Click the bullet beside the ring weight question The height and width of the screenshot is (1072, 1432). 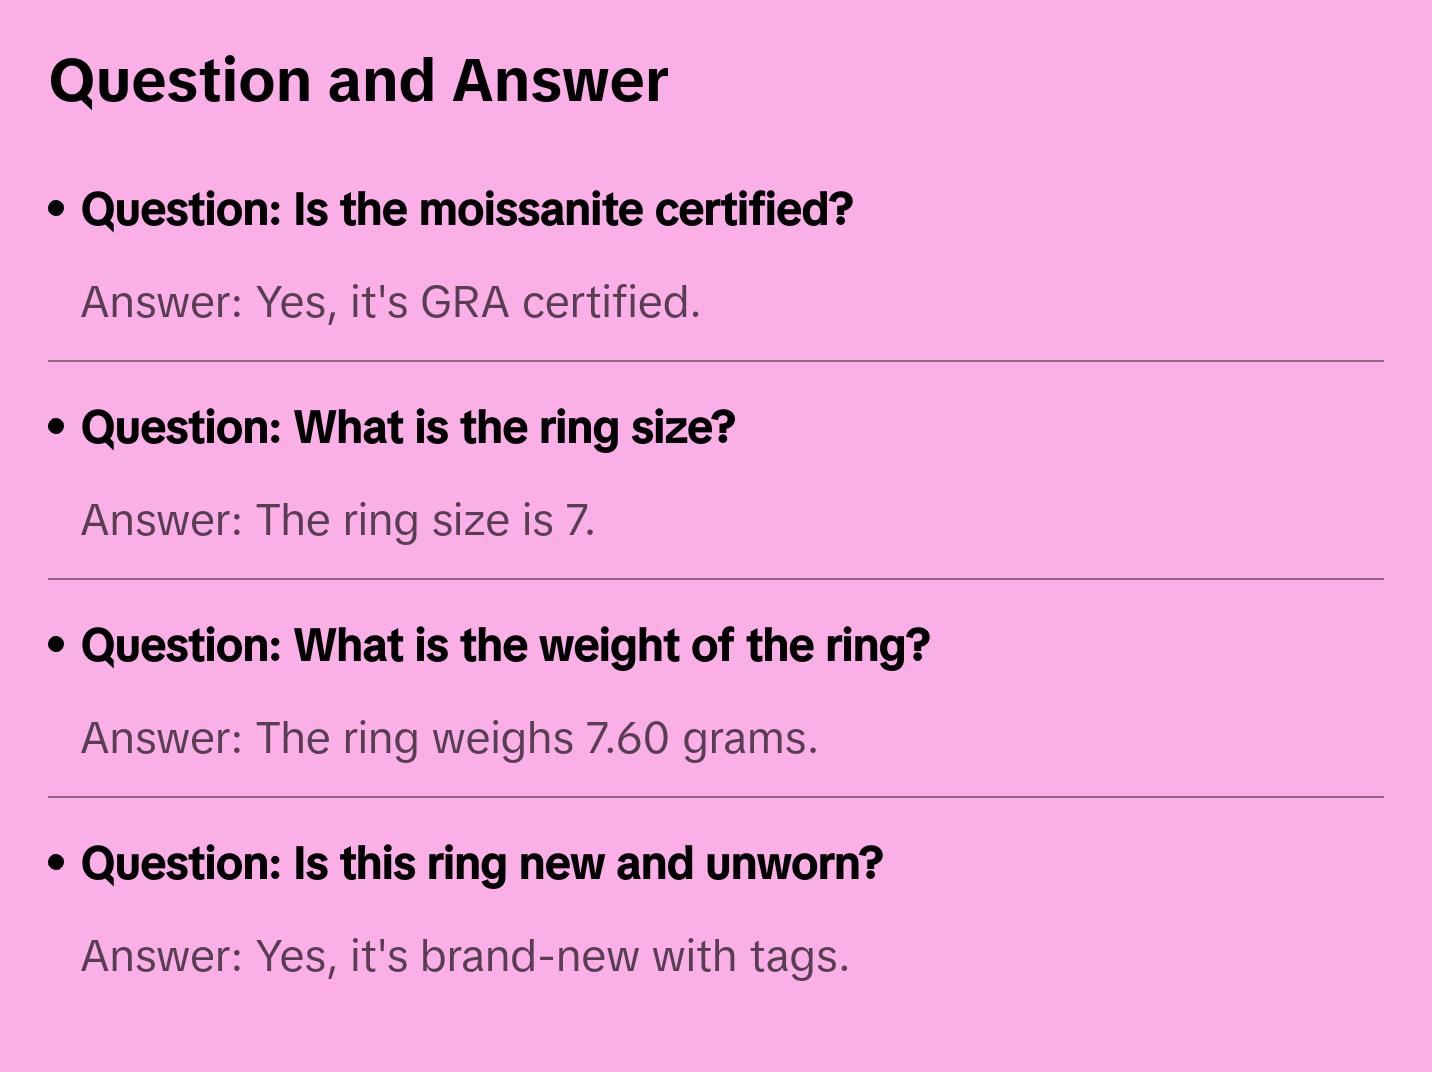pos(57,645)
